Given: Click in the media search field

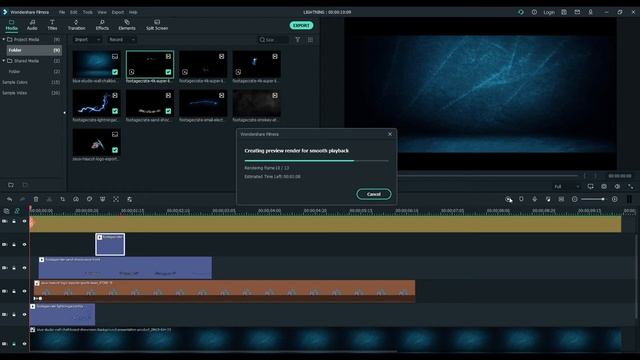Looking at the screenshot, I should click(x=273, y=40).
